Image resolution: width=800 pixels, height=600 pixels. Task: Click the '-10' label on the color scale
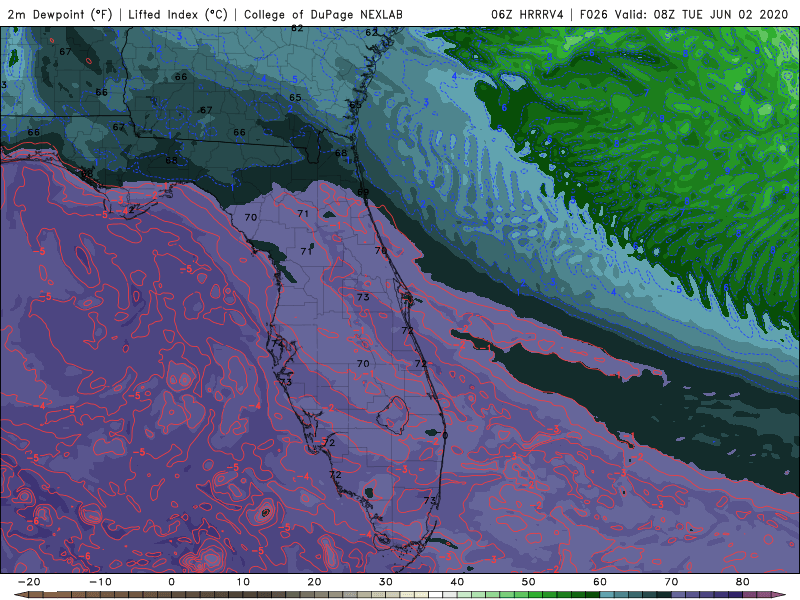(100, 582)
